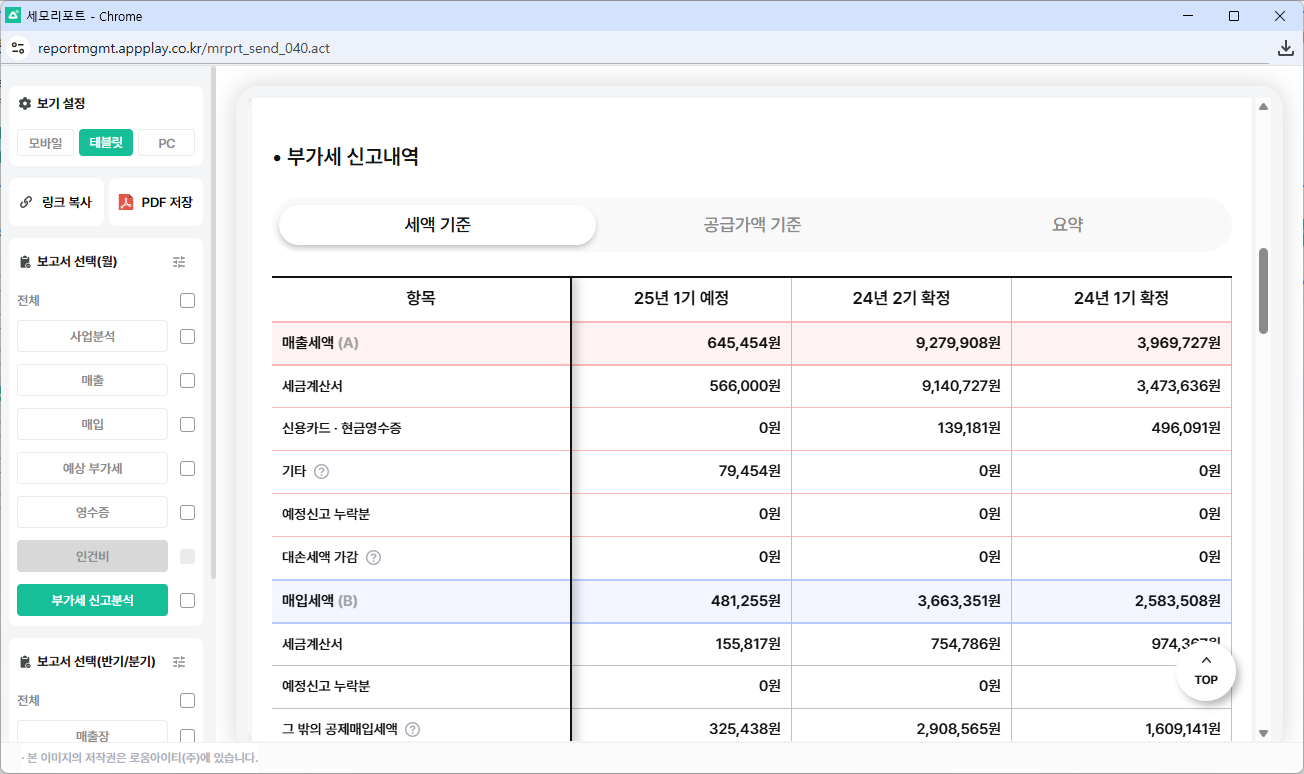Switch view to 모바일 mode

point(46,143)
